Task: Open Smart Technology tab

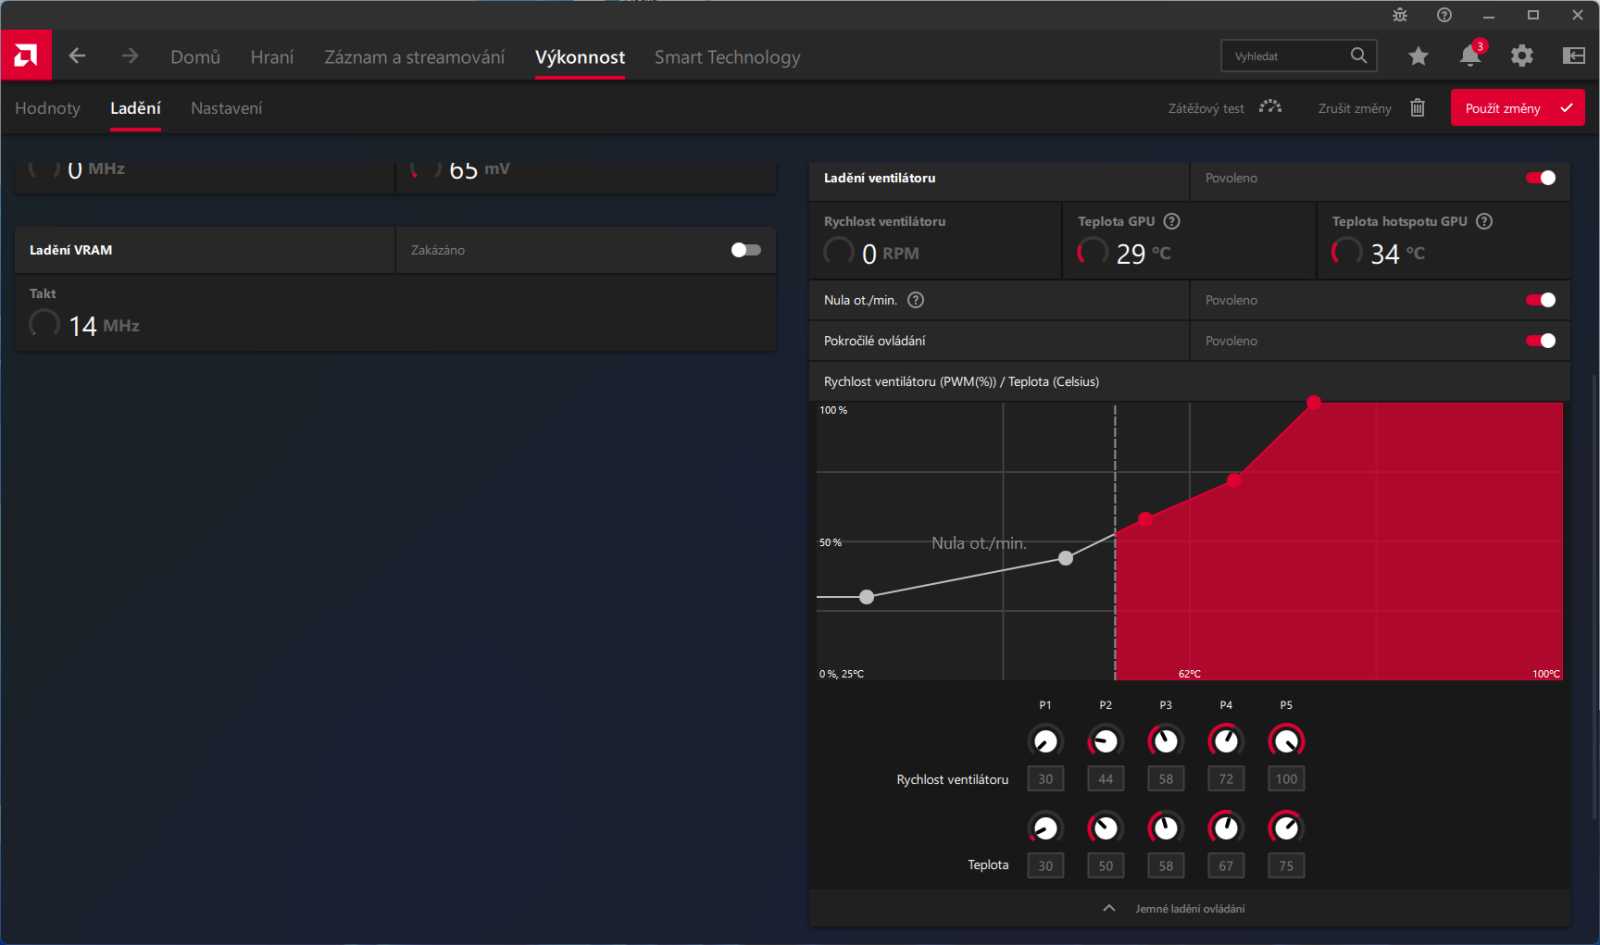Action: (727, 57)
